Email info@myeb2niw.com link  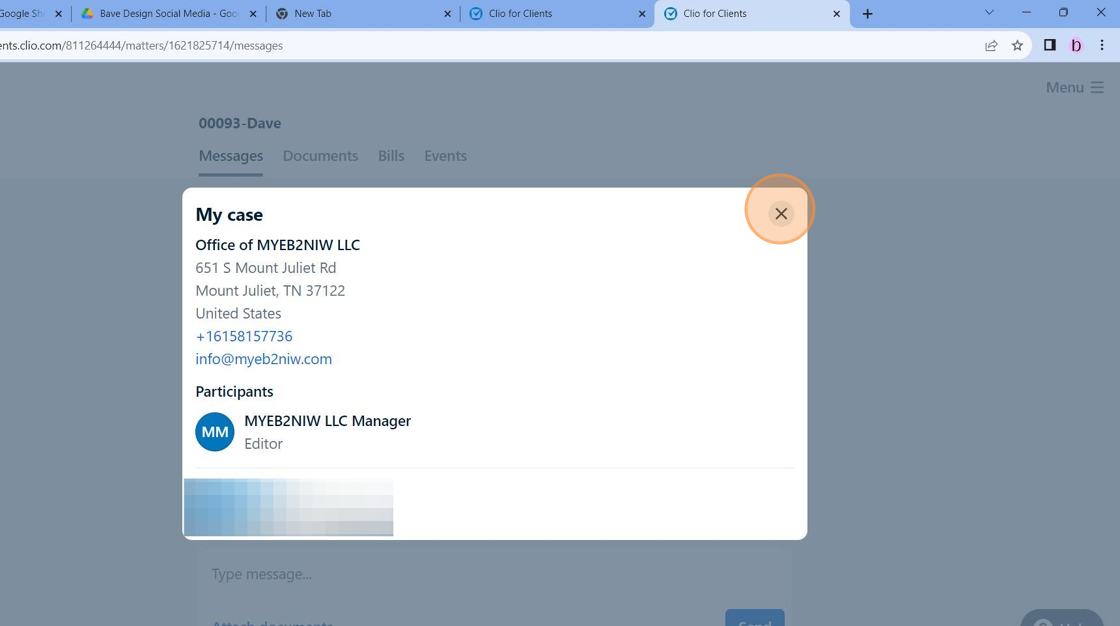(264, 359)
